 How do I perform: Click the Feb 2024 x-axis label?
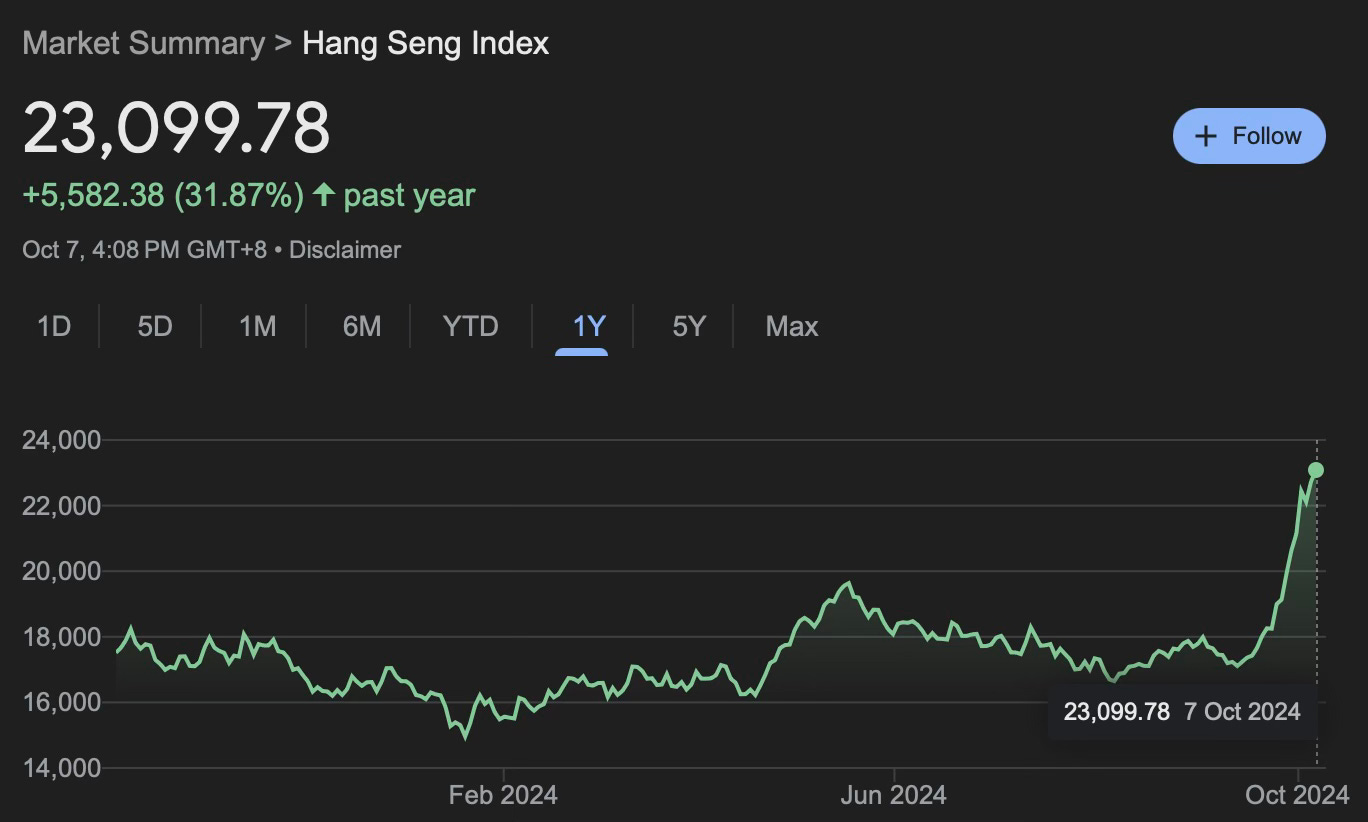pos(503,796)
